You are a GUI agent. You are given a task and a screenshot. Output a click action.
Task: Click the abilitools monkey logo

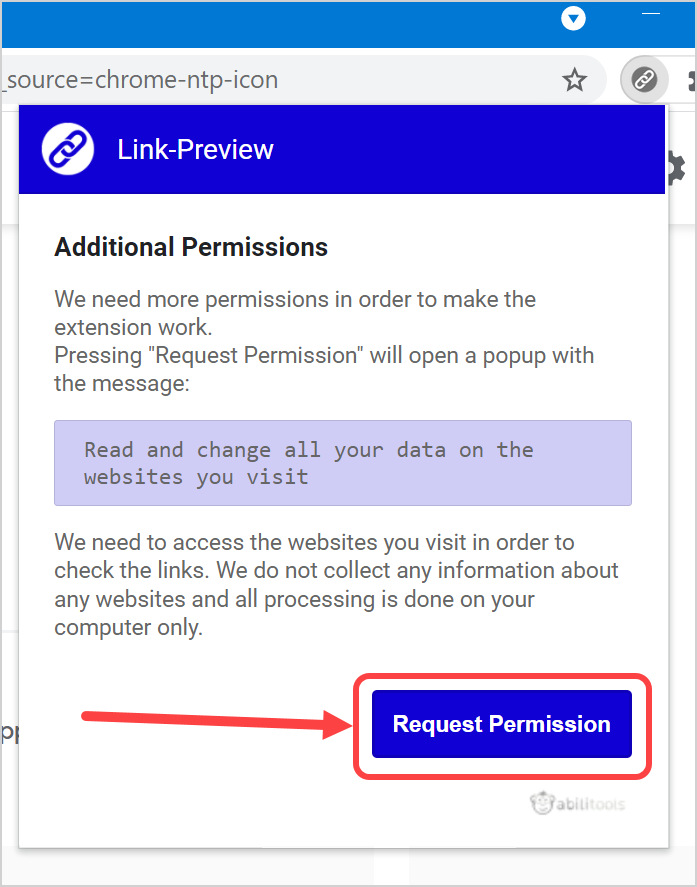(x=542, y=803)
